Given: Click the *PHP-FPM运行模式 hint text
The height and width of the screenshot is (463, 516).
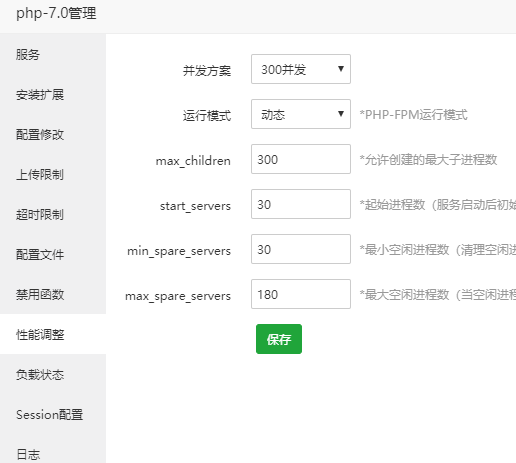Looking at the screenshot, I should click(x=413, y=115).
